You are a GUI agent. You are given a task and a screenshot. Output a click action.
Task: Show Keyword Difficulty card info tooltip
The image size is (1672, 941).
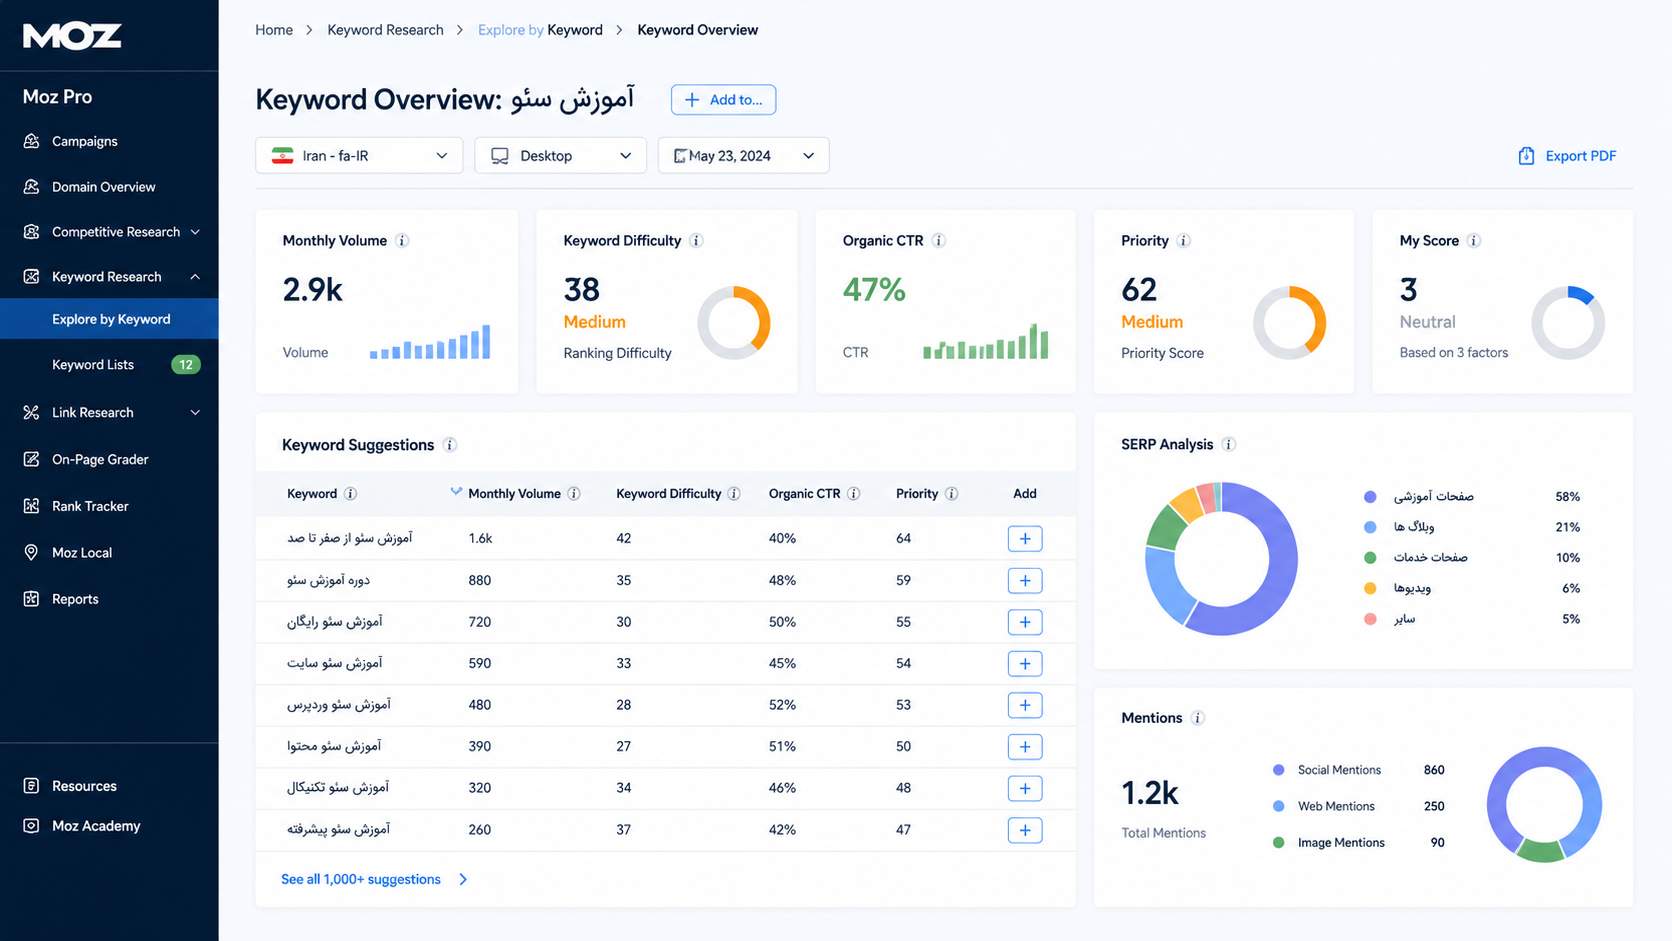coord(696,241)
